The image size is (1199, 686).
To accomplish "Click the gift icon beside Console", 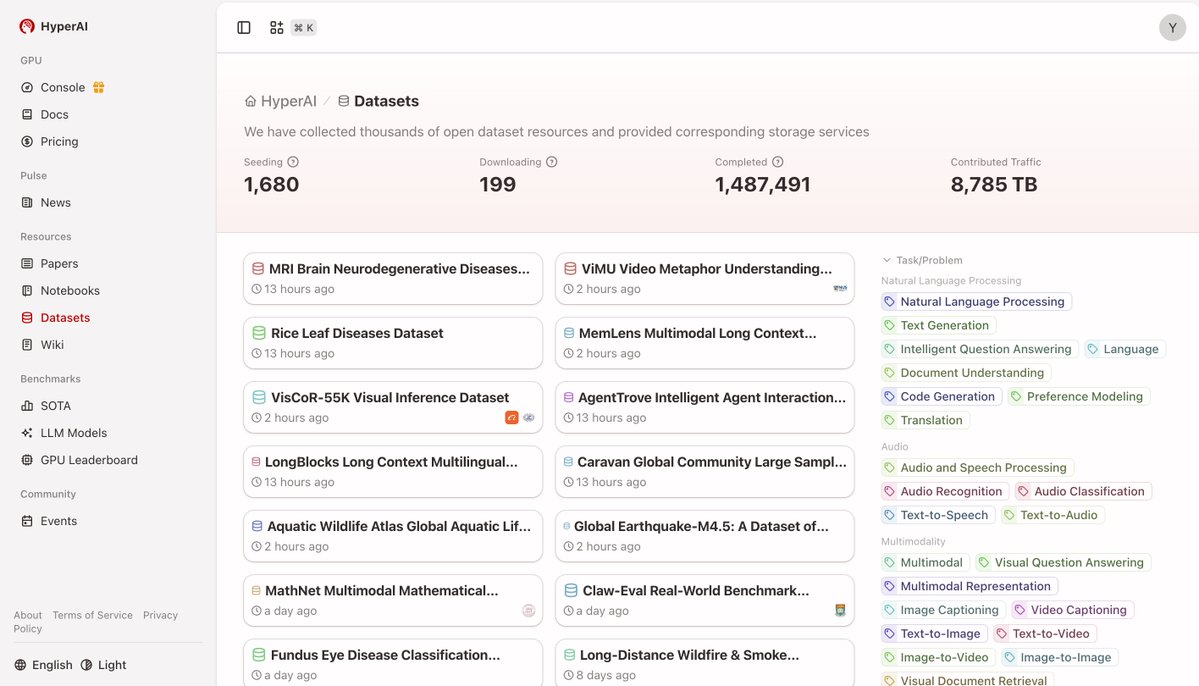I will 99,87.
